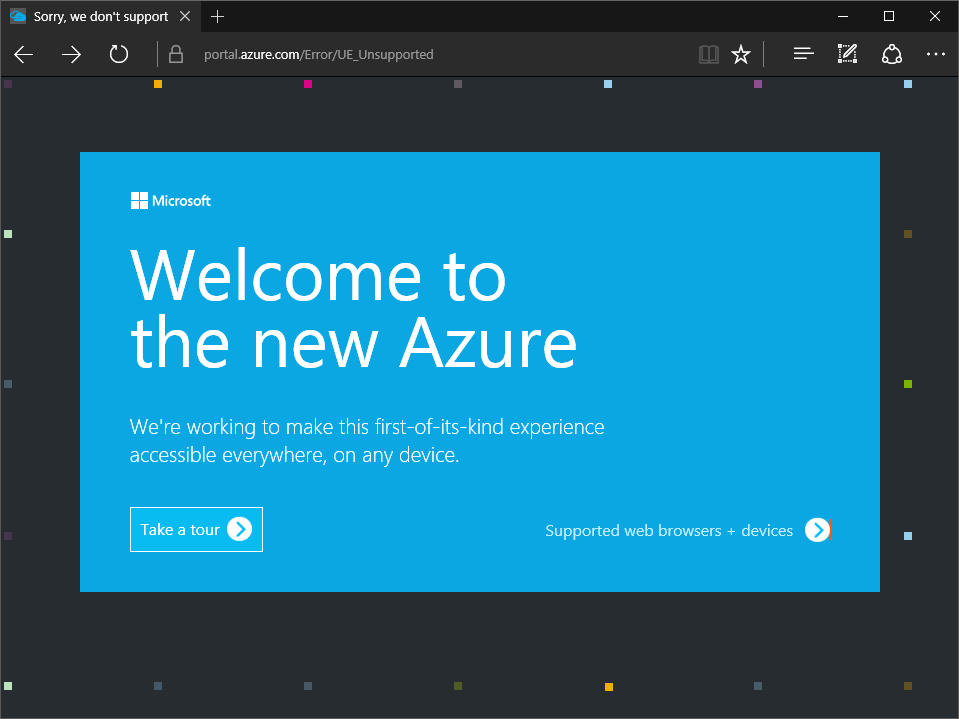The image size is (959, 719).
Task: Go back using the browser back arrow
Action: click(24, 54)
